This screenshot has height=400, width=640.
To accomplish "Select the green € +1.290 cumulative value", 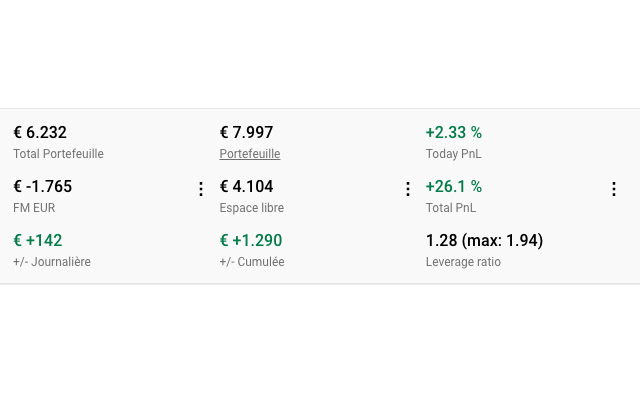I will 251,240.
